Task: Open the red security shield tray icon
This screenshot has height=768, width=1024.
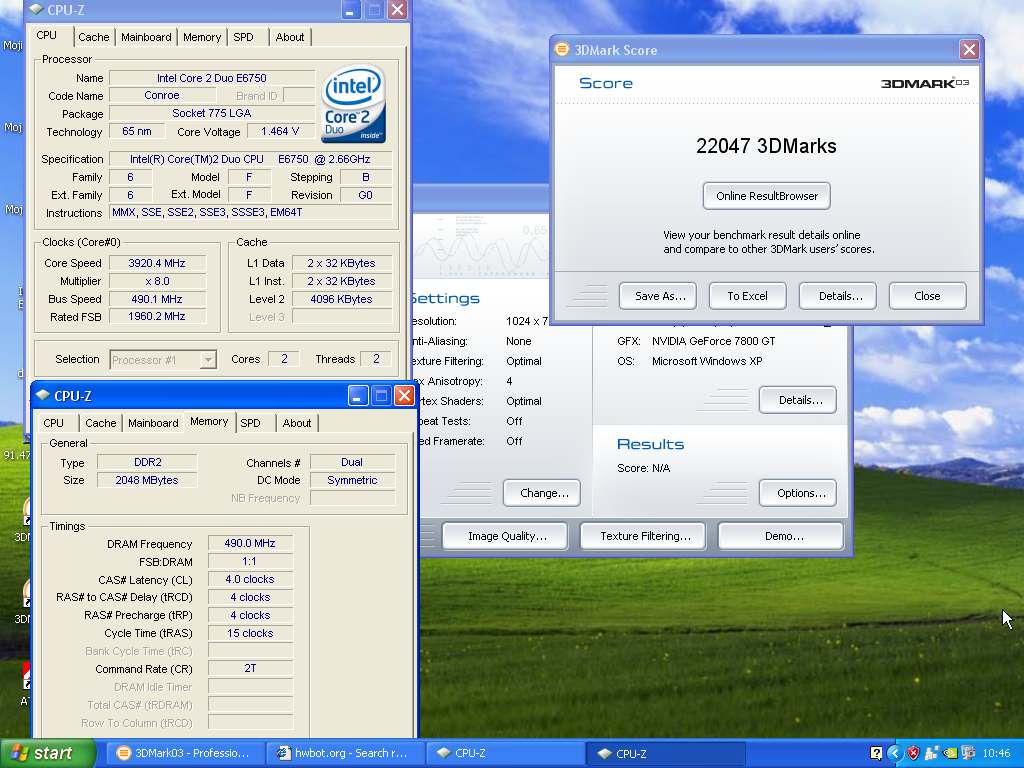Action: tap(913, 753)
